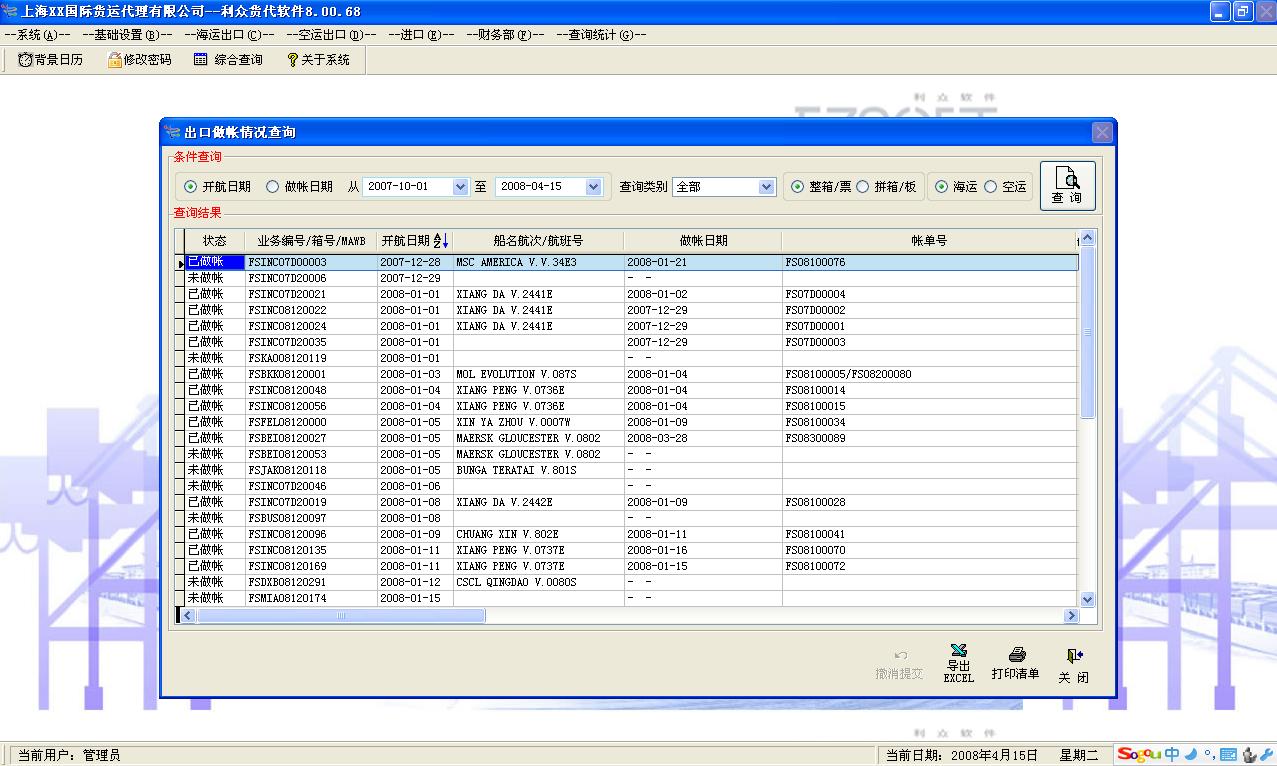The height and width of the screenshot is (766, 1277).
Task: Open the 进口(E) menu
Action: click(x=421, y=34)
